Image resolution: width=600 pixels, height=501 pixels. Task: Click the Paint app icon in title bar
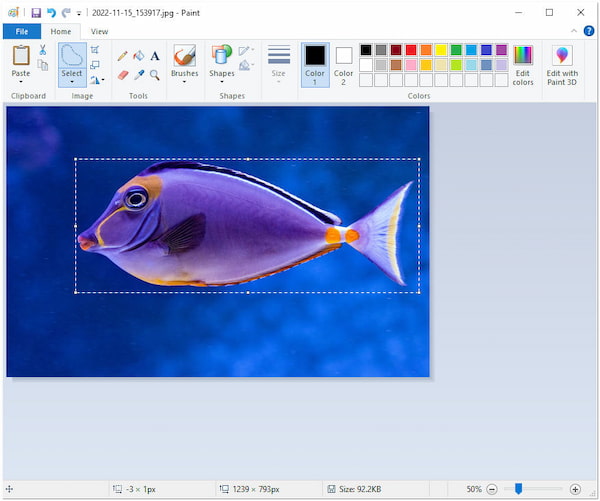(13, 13)
